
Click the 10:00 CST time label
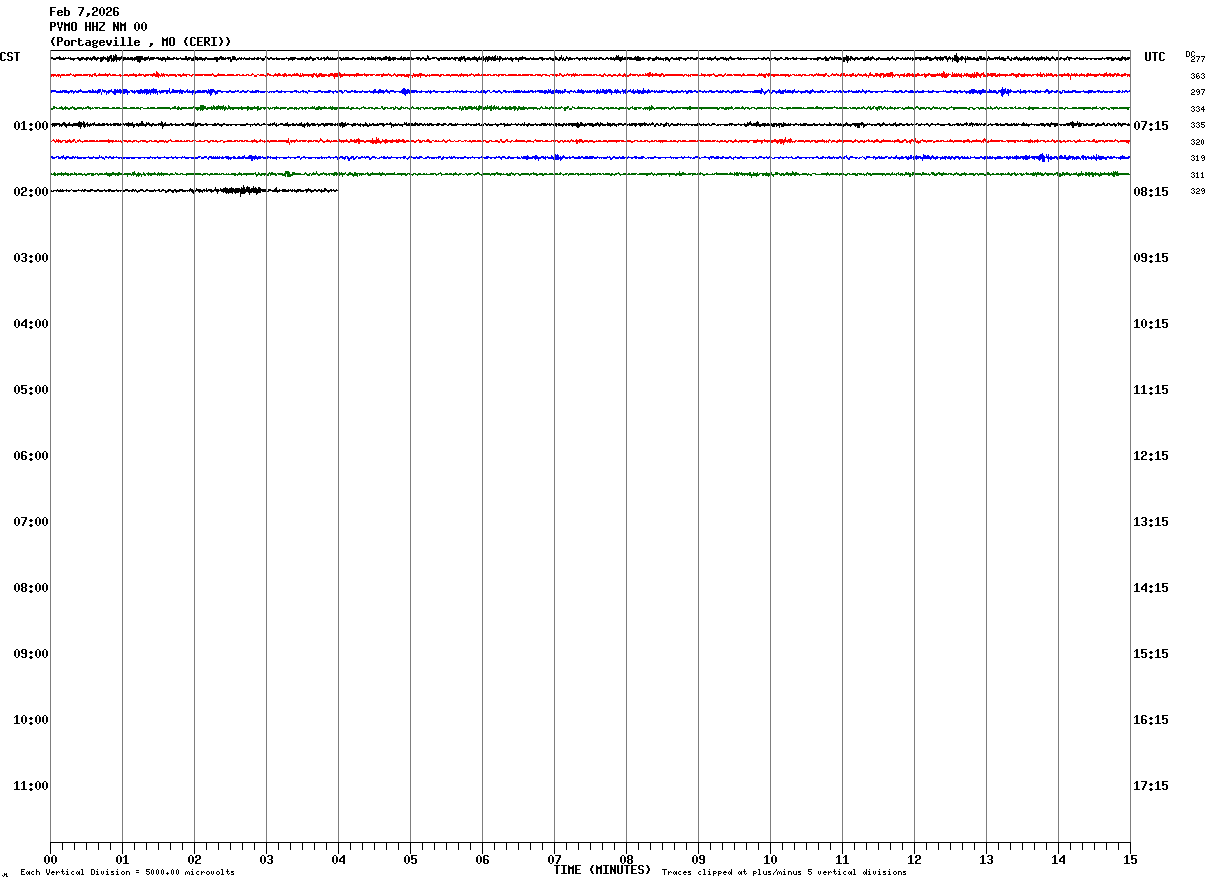pos(31,720)
